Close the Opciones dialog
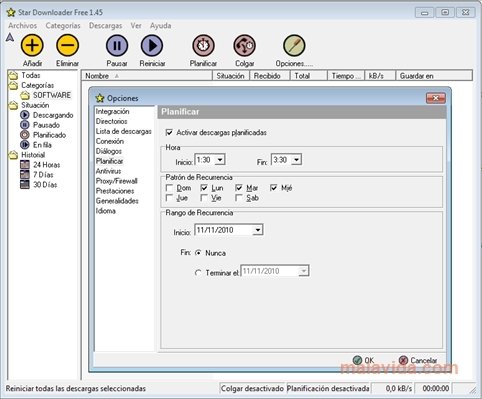482x399 pixels. (435, 98)
